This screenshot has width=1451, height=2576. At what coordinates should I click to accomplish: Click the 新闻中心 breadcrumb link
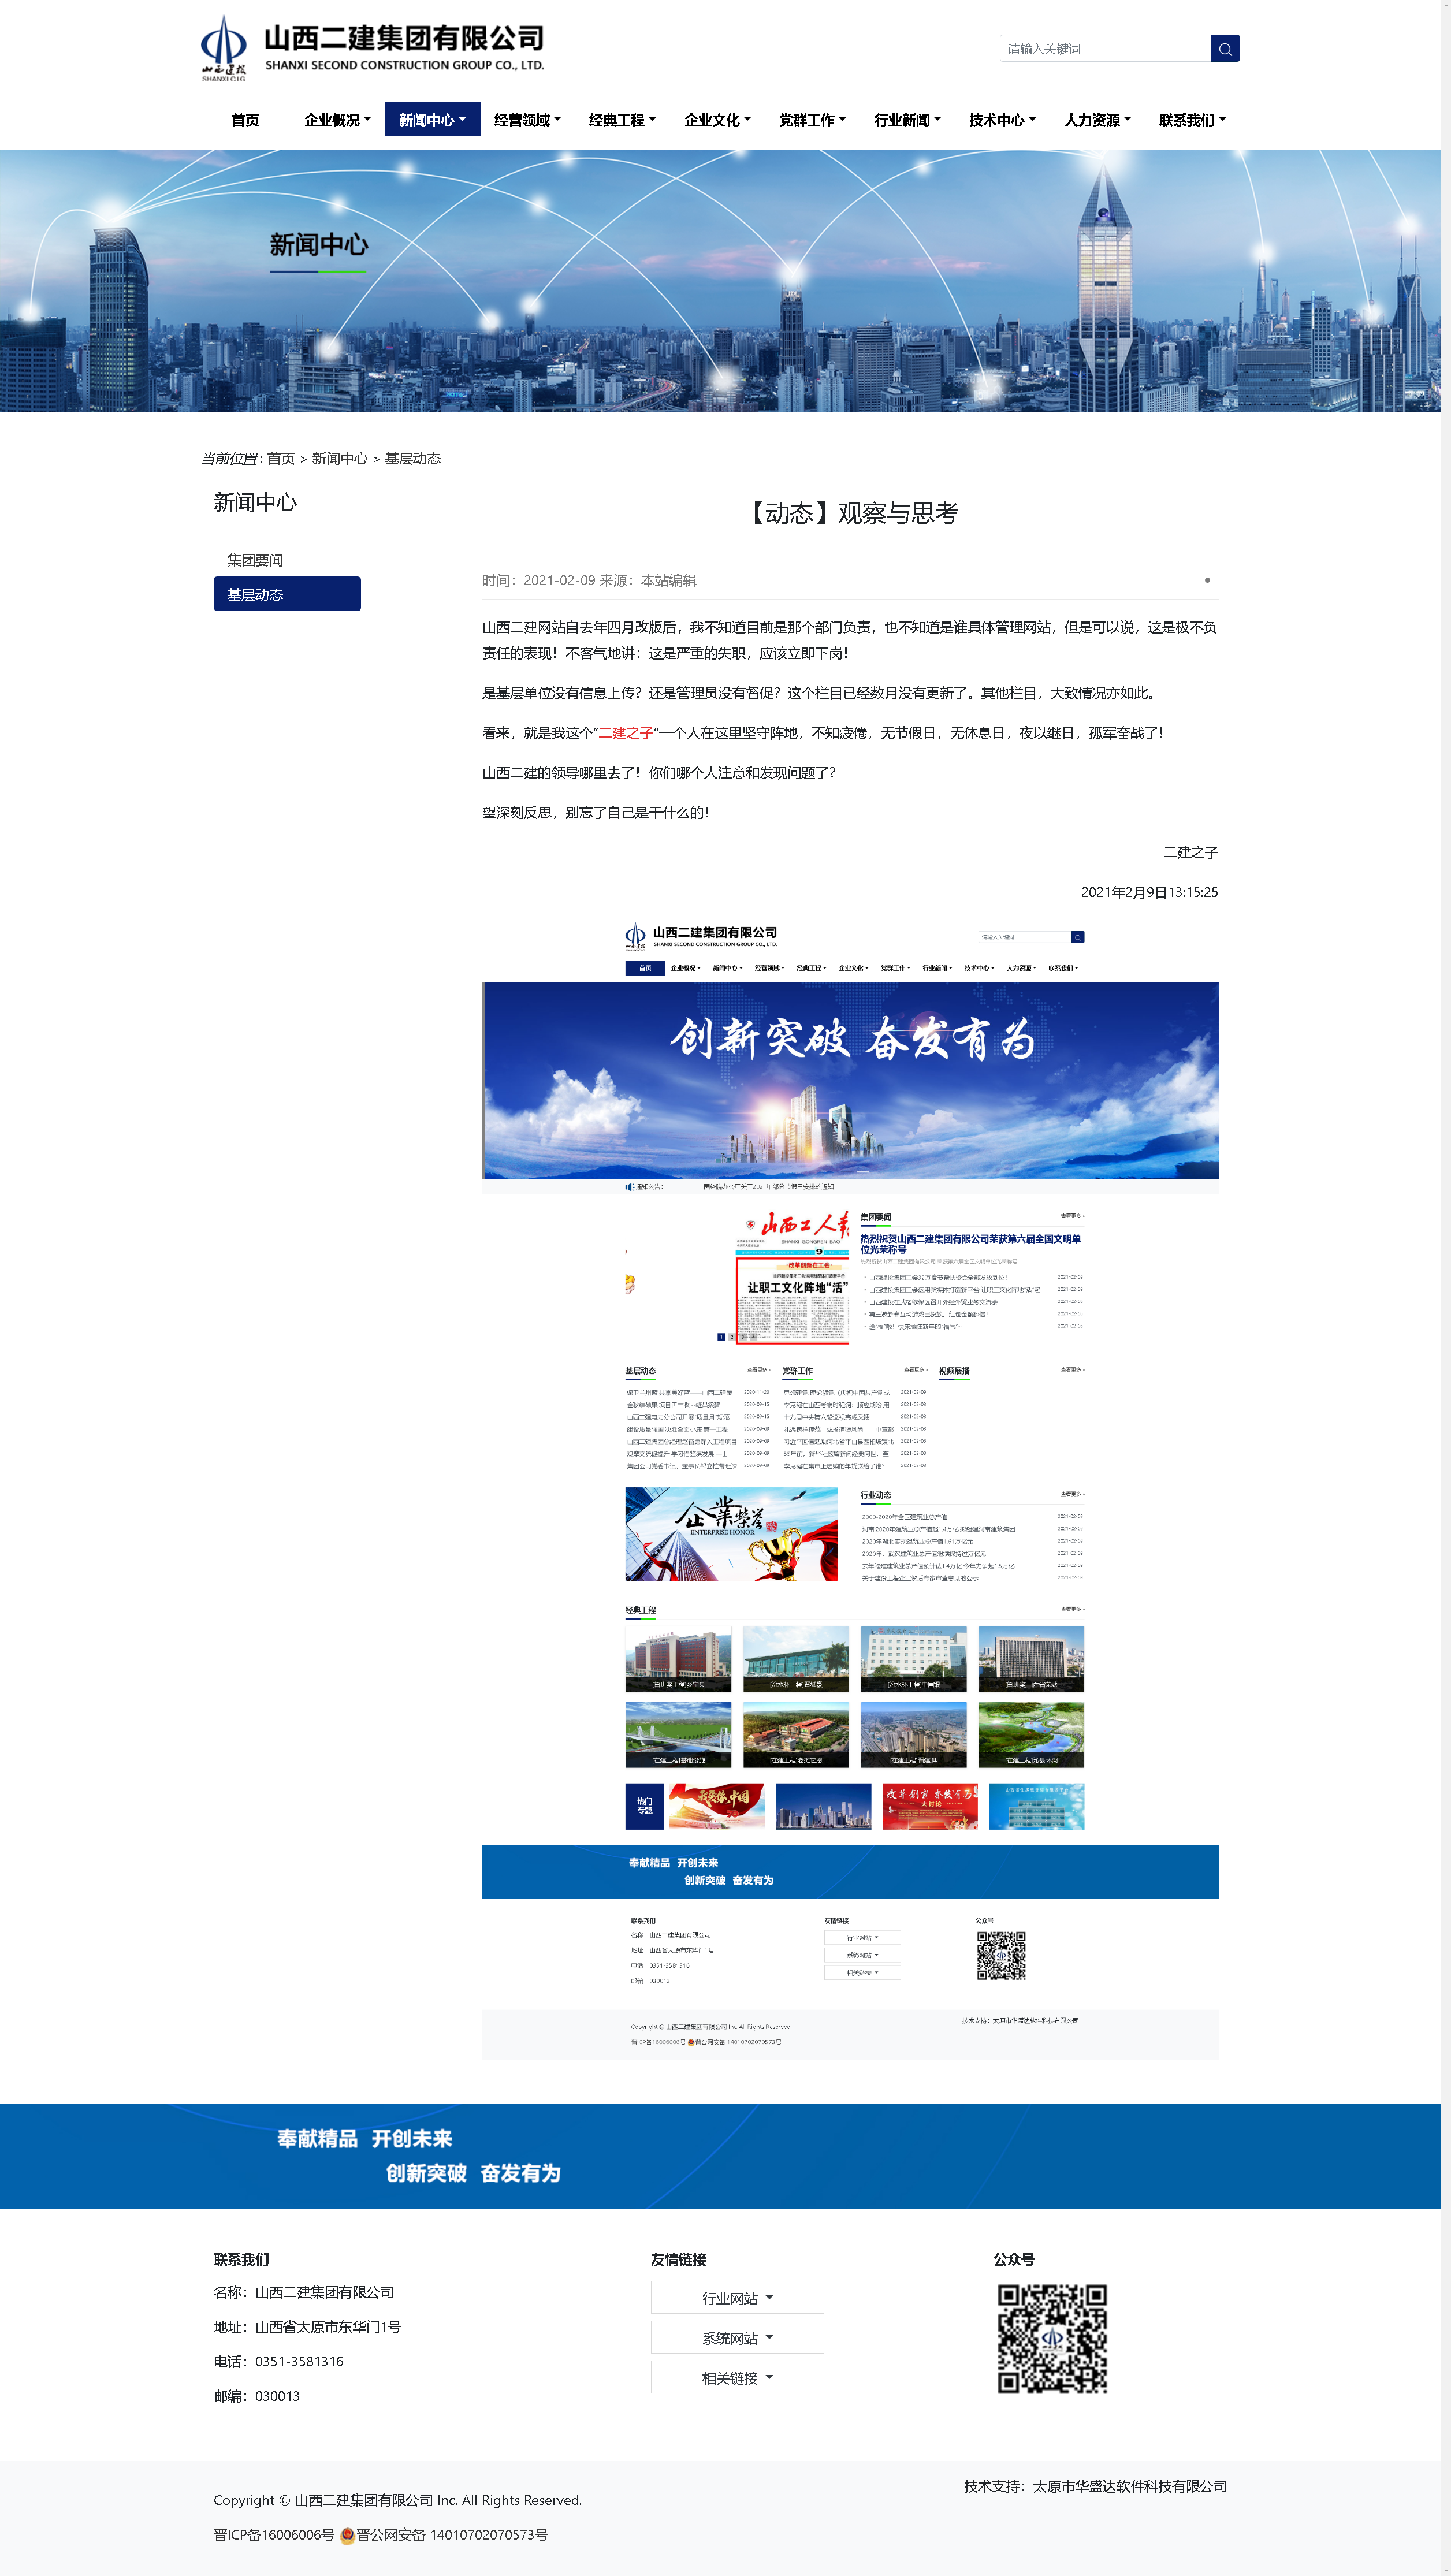tap(339, 458)
